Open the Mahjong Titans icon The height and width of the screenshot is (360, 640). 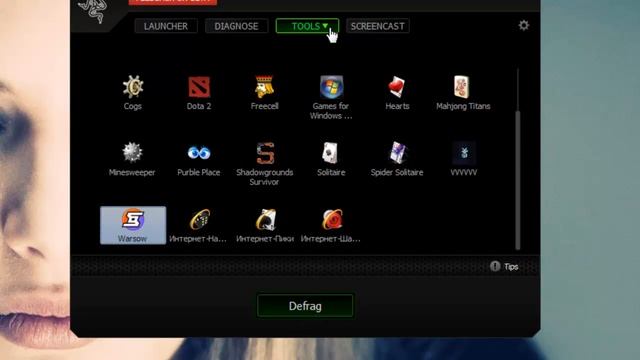pyautogui.click(x=462, y=87)
